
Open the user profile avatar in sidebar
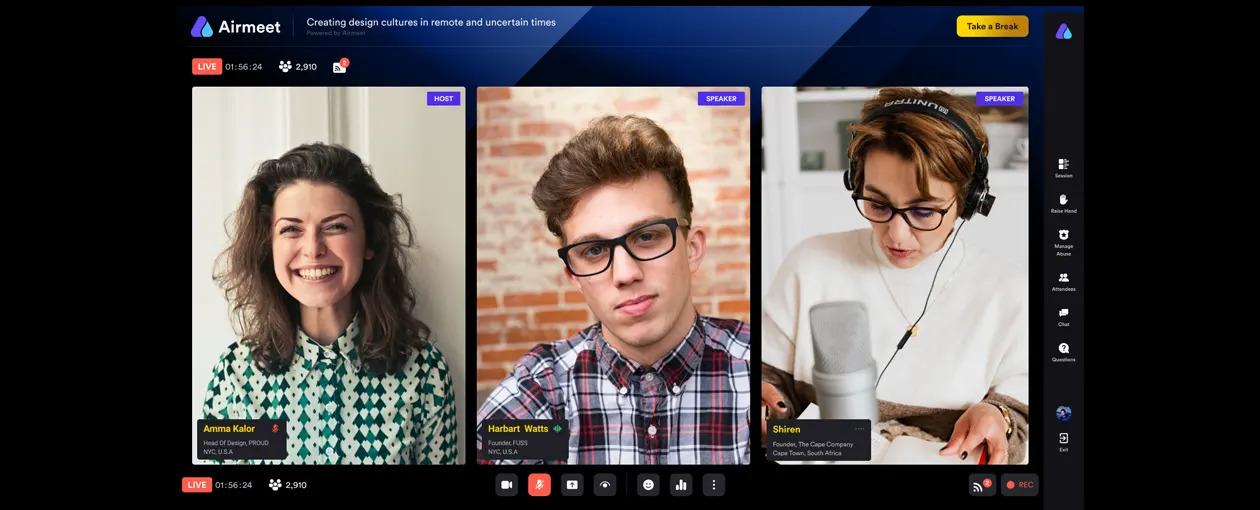pos(1063,413)
